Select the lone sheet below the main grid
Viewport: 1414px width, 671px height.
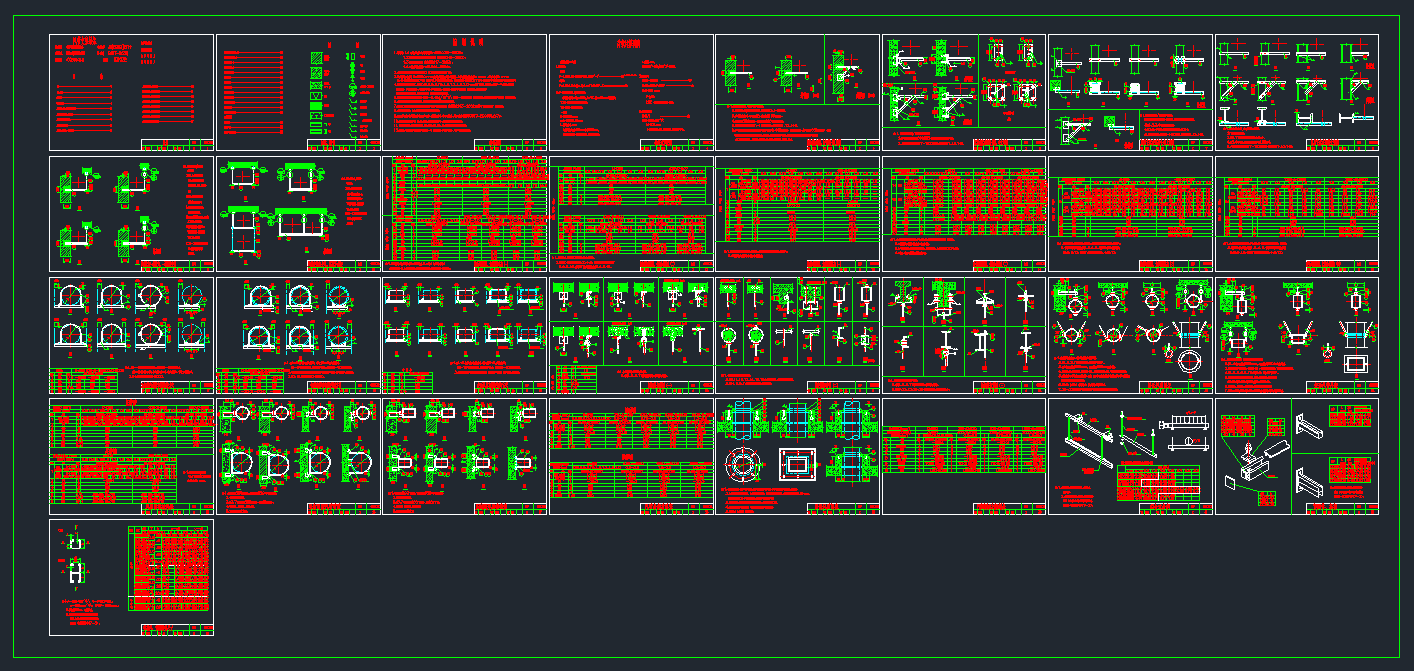(131, 577)
